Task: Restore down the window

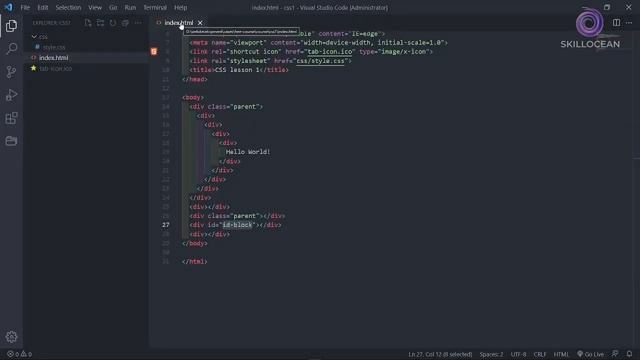Action: coord(607,7)
